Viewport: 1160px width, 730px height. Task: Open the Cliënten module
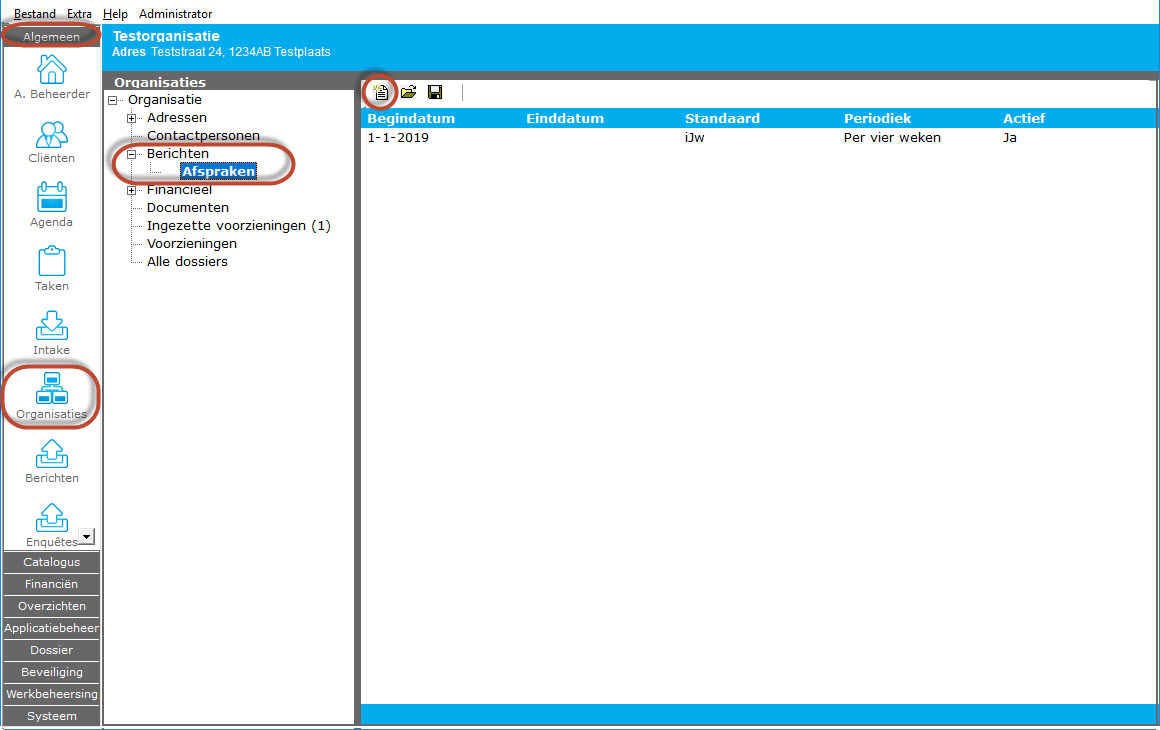51,135
